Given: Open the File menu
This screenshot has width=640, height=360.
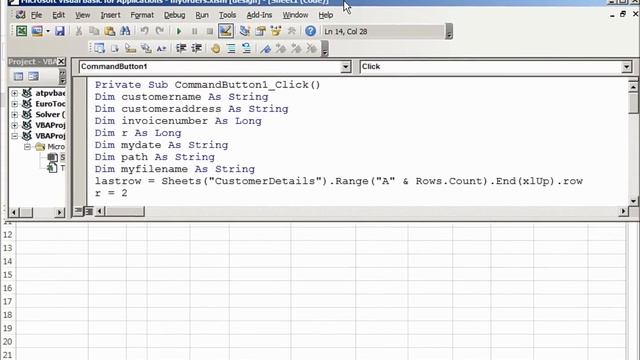Looking at the screenshot, I should tap(36, 15).
